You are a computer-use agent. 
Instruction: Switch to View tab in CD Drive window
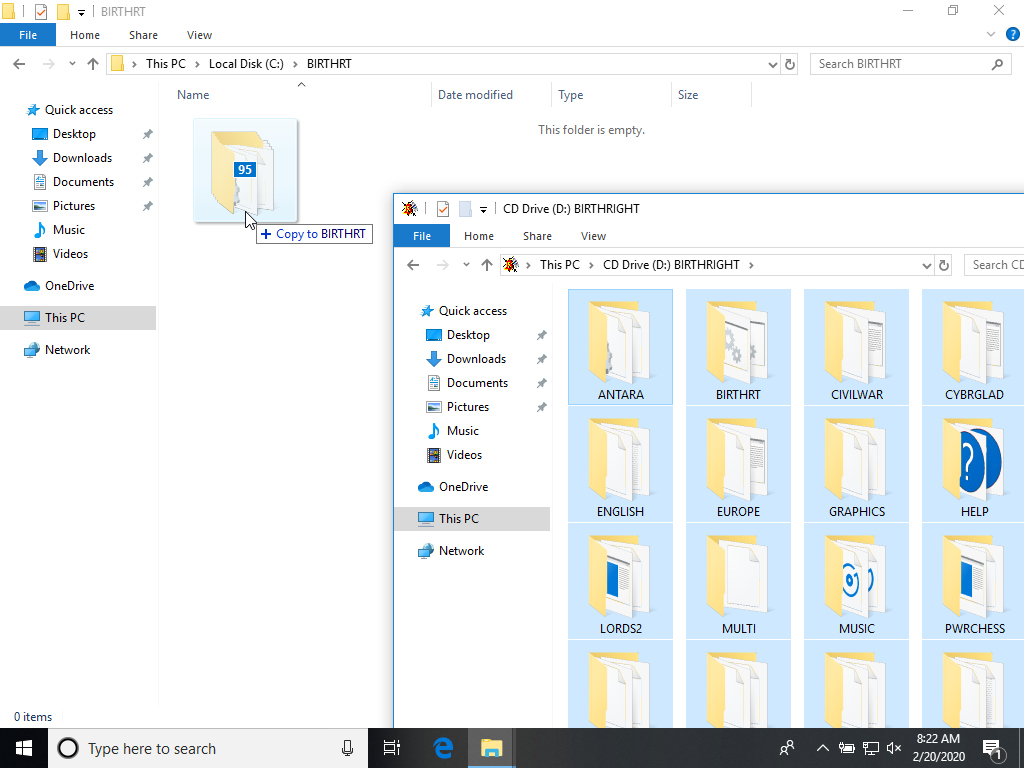[x=593, y=236]
